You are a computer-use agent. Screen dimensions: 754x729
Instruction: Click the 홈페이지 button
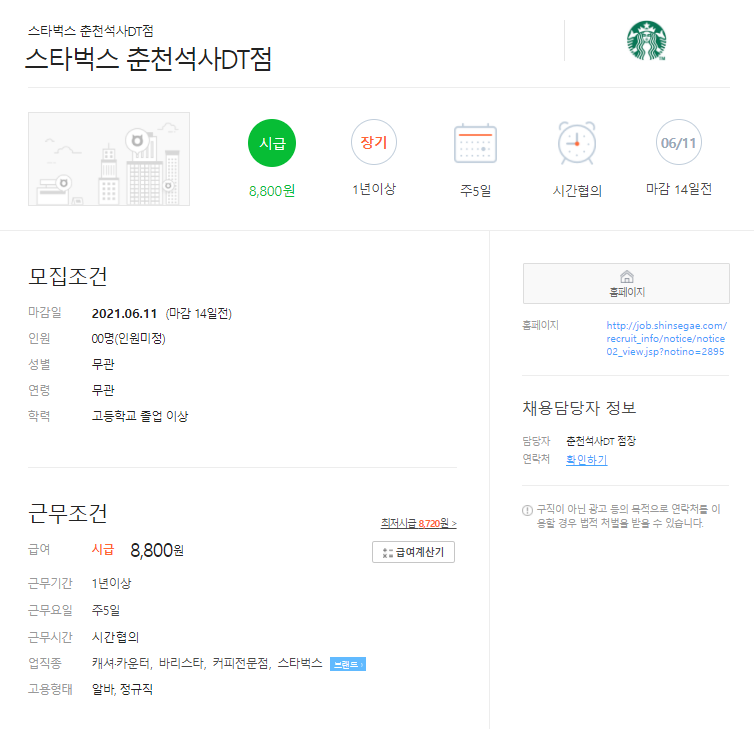pyautogui.click(x=626, y=283)
